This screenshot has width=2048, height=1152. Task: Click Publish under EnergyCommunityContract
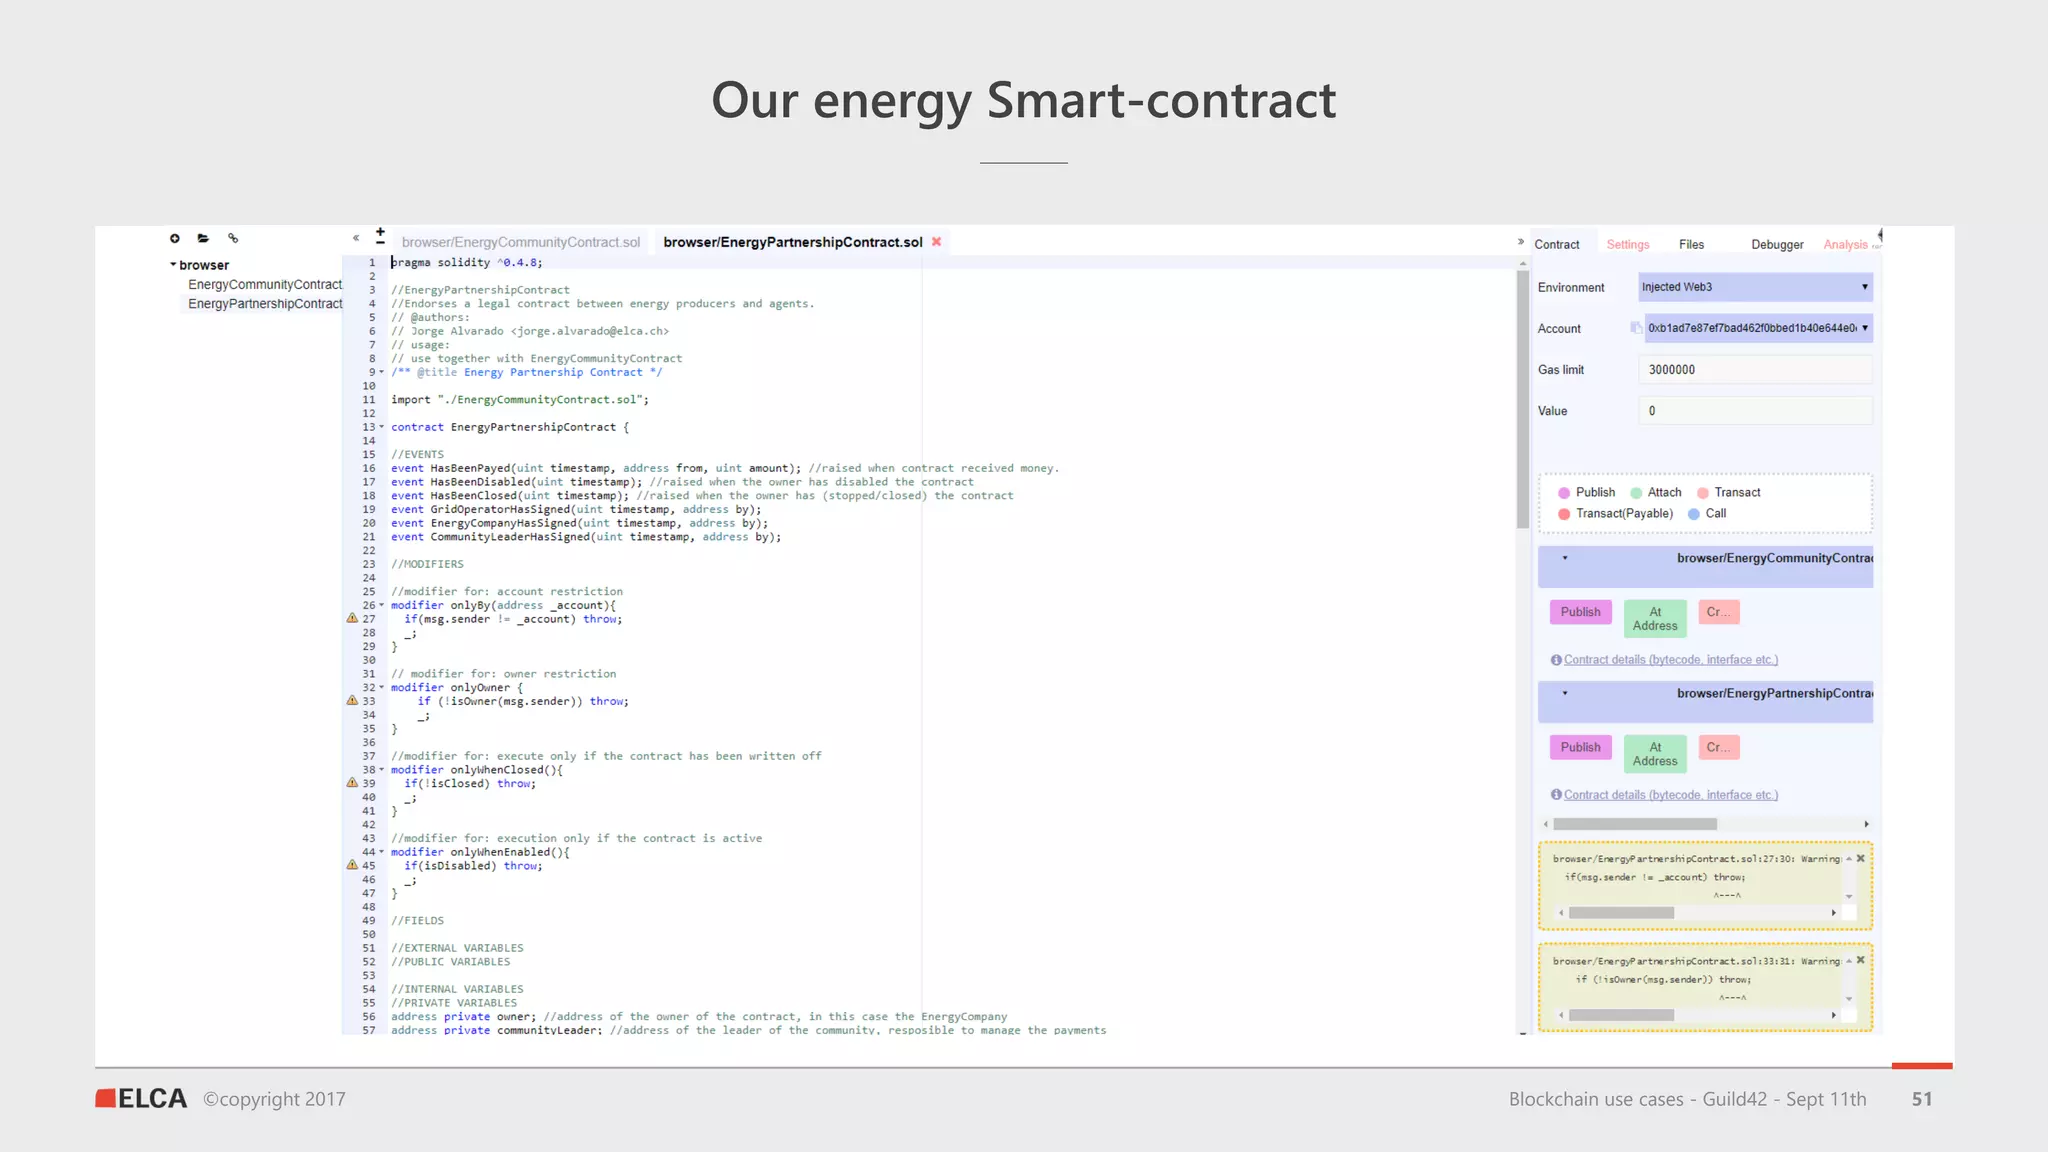point(1581,612)
